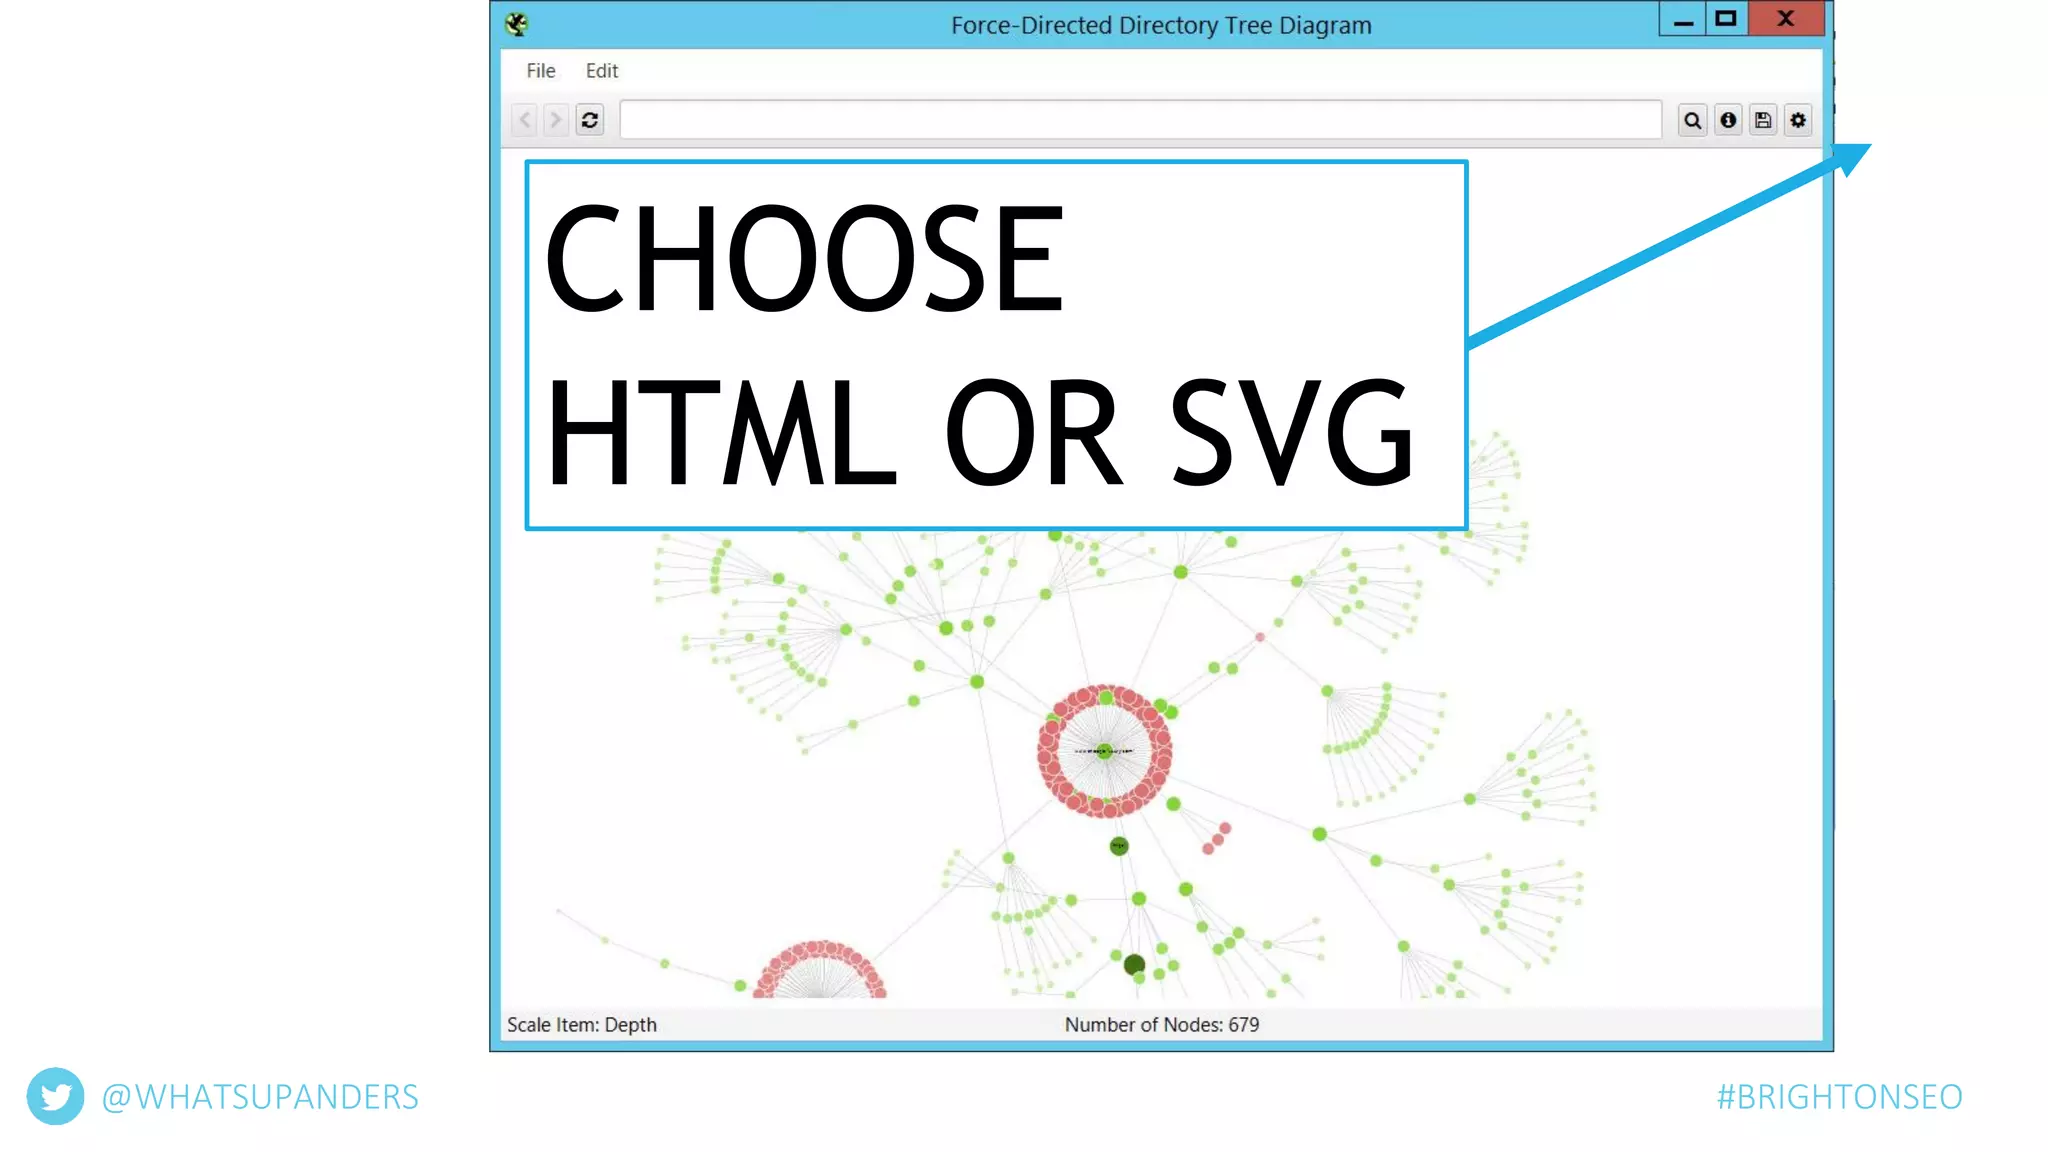Click the search magnifier icon
The width and height of the screenshot is (2048, 1152).
point(1692,120)
